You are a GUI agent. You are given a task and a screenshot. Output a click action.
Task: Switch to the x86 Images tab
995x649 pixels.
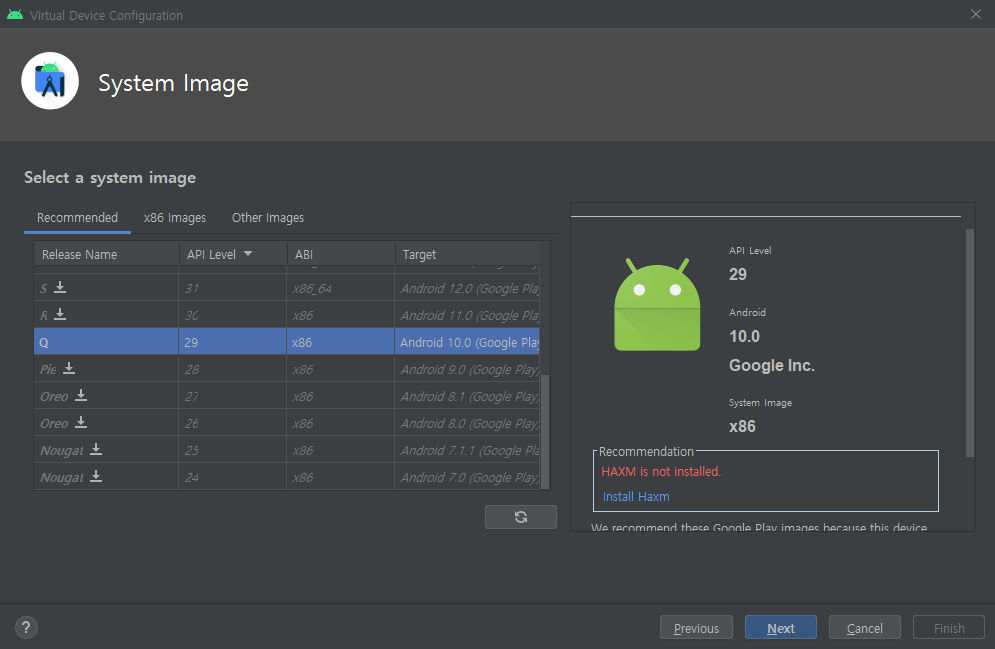[x=175, y=218]
